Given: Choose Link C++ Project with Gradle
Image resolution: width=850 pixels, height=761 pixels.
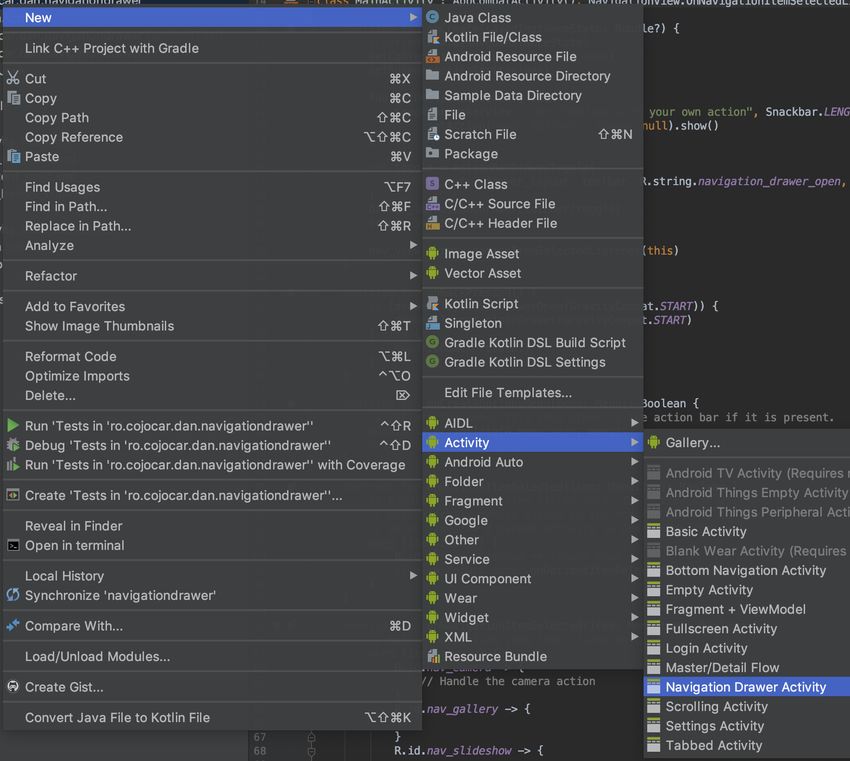Looking at the screenshot, I should 212,48.
